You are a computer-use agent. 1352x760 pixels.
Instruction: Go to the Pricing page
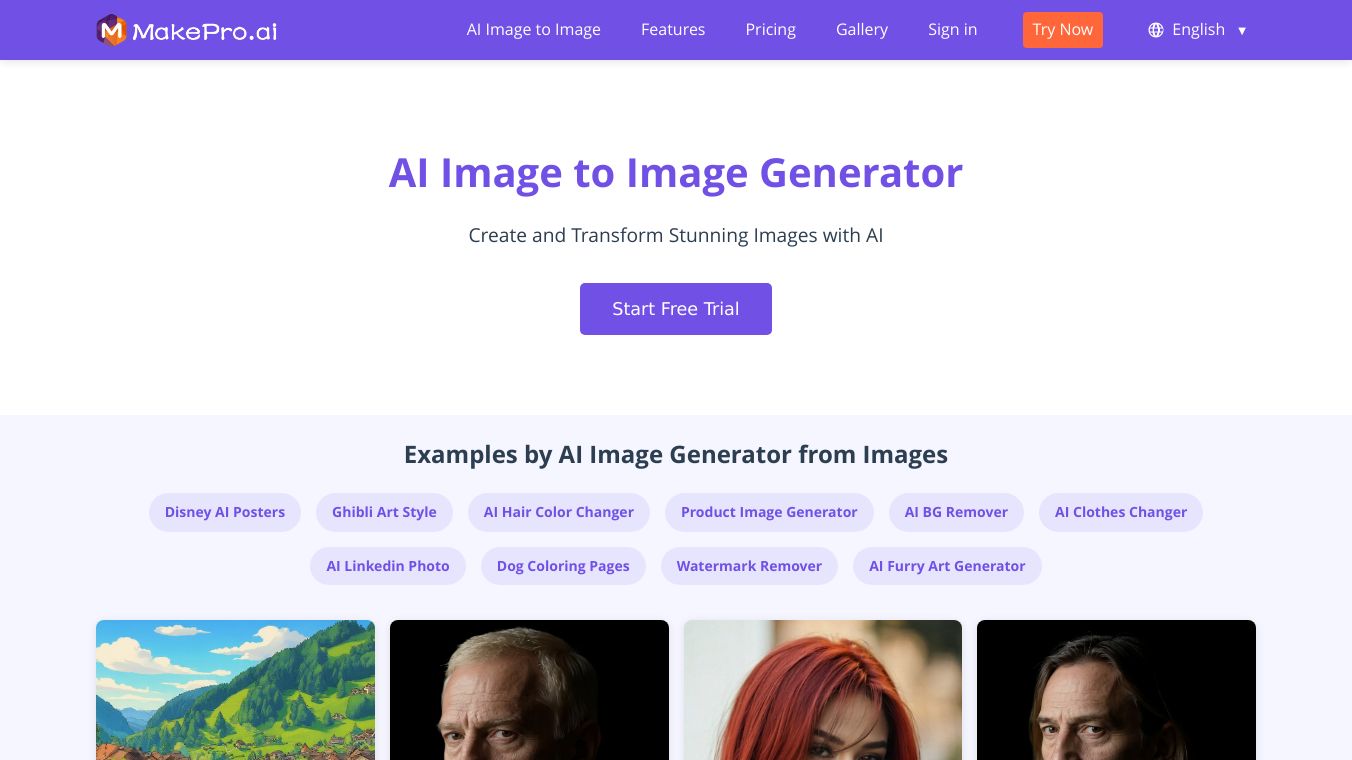coord(770,30)
